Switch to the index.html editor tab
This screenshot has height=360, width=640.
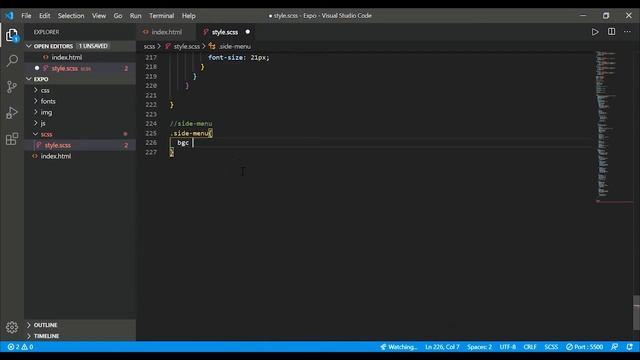(167, 32)
